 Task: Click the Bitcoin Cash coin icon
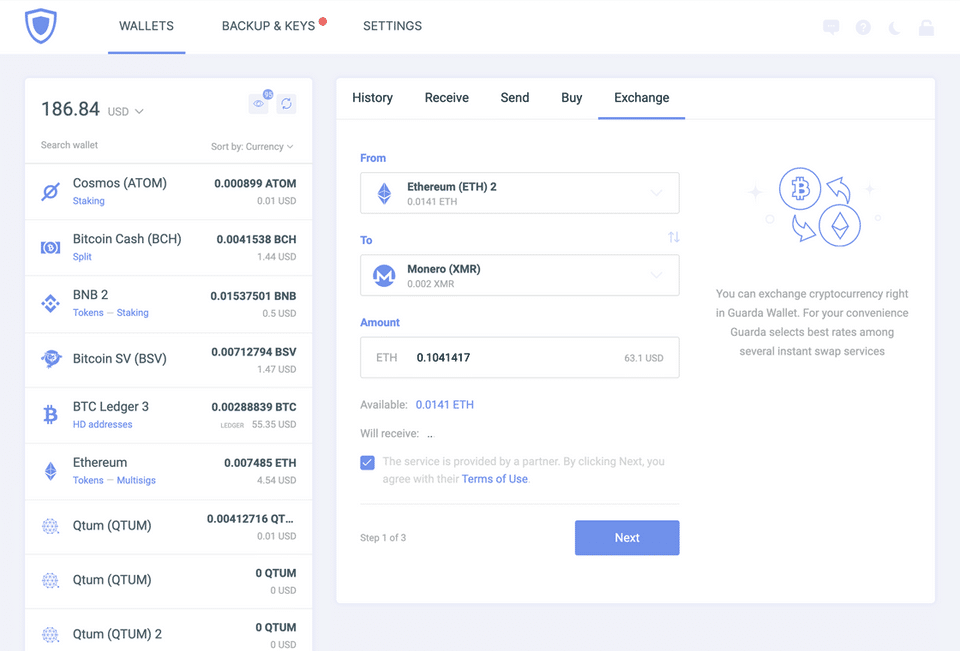50,247
